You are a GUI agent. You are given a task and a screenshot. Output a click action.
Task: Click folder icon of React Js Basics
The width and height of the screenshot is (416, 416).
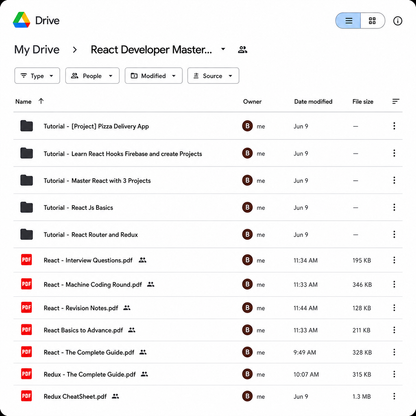tap(26, 207)
